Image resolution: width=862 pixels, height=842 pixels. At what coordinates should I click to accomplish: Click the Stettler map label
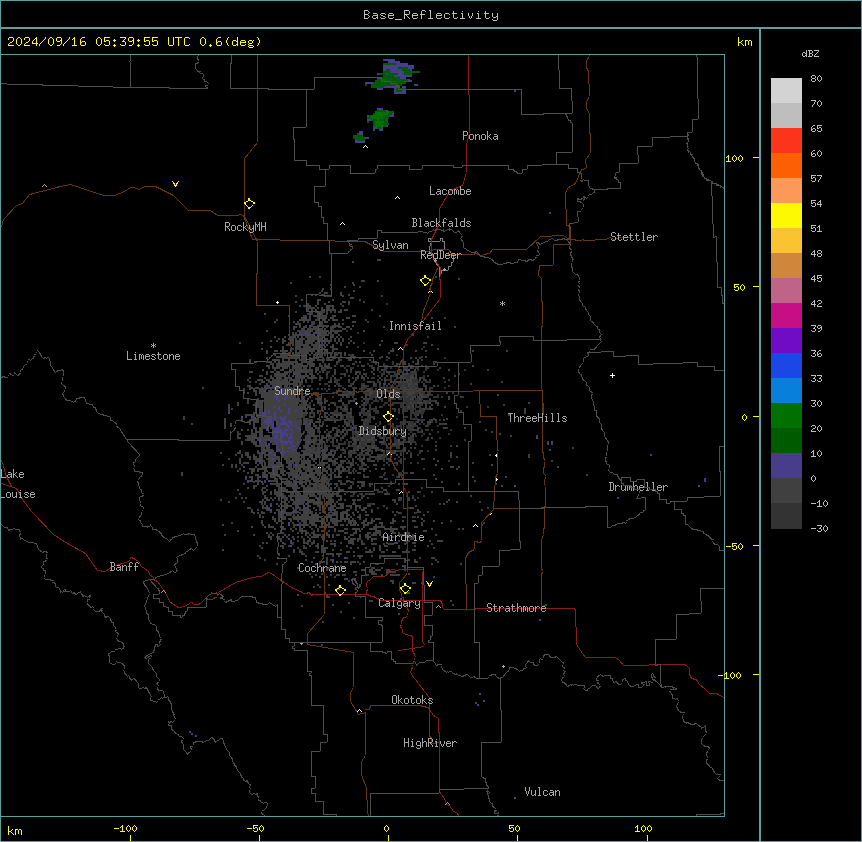(x=634, y=237)
